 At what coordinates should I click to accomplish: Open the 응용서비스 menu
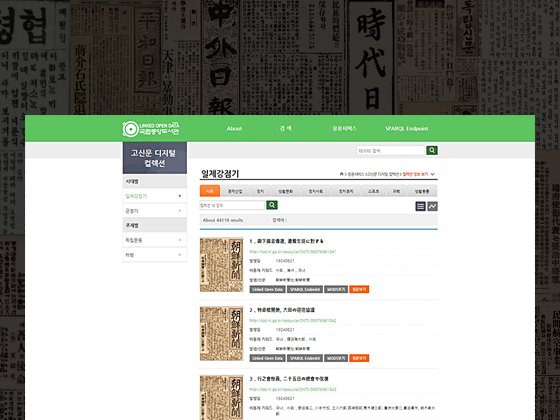click(x=344, y=128)
